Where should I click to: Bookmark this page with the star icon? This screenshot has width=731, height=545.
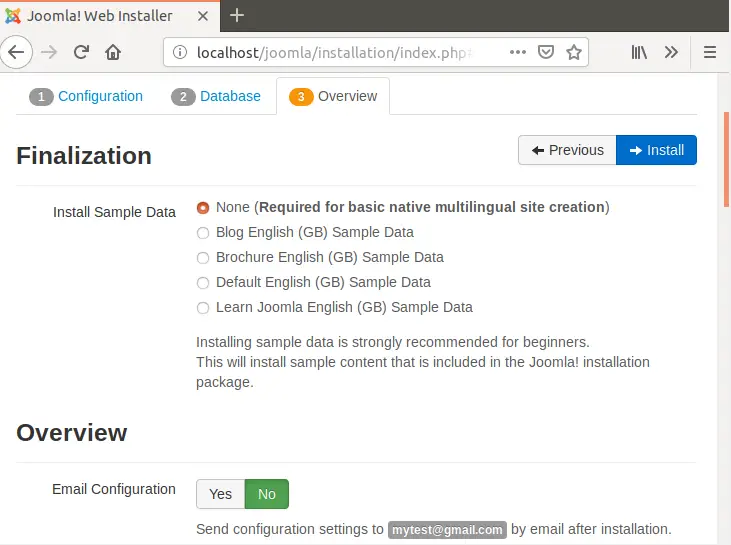574,52
